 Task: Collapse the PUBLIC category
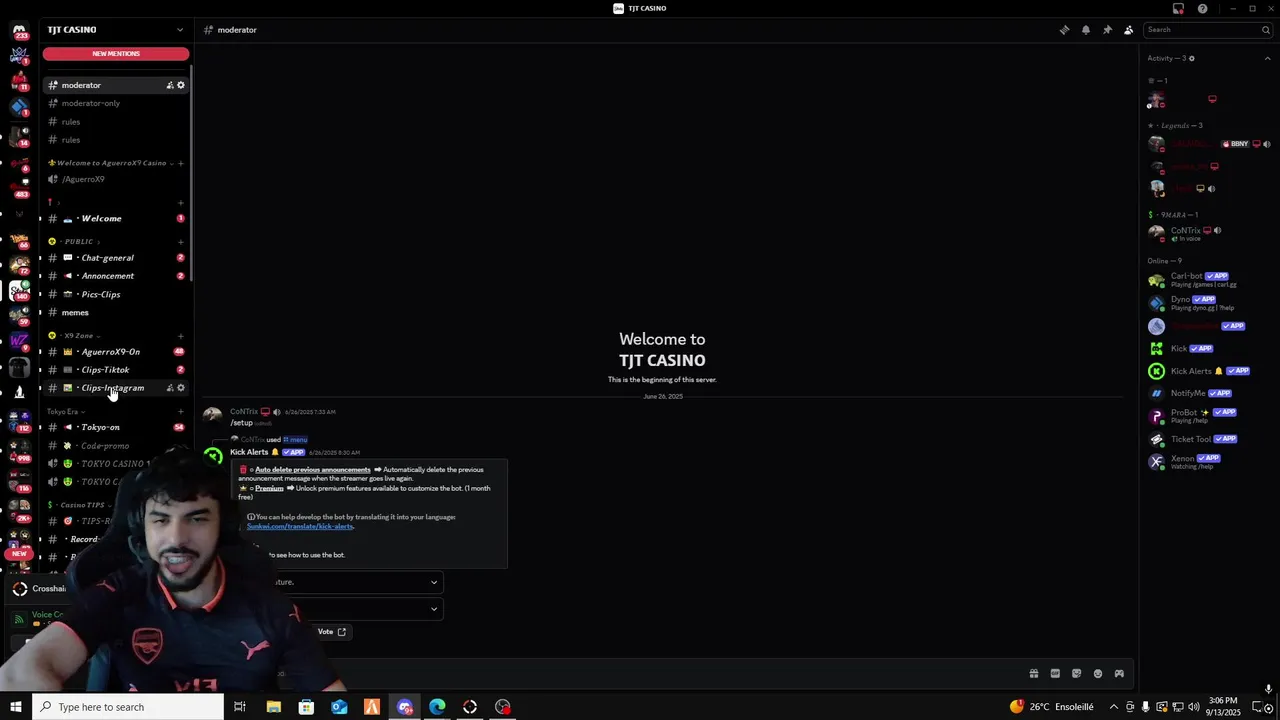pyautogui.click(x=78, y=241)
